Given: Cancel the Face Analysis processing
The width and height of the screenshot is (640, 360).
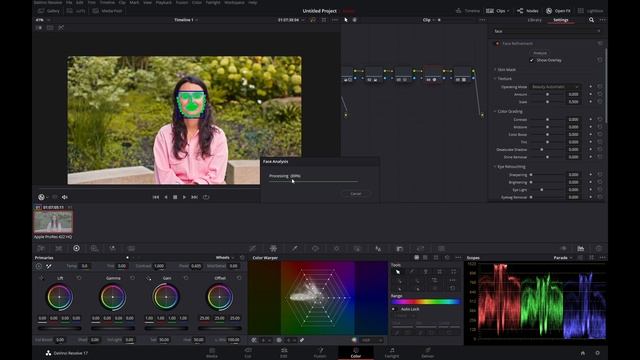Looking at the screenshot, I should point(356,193).
